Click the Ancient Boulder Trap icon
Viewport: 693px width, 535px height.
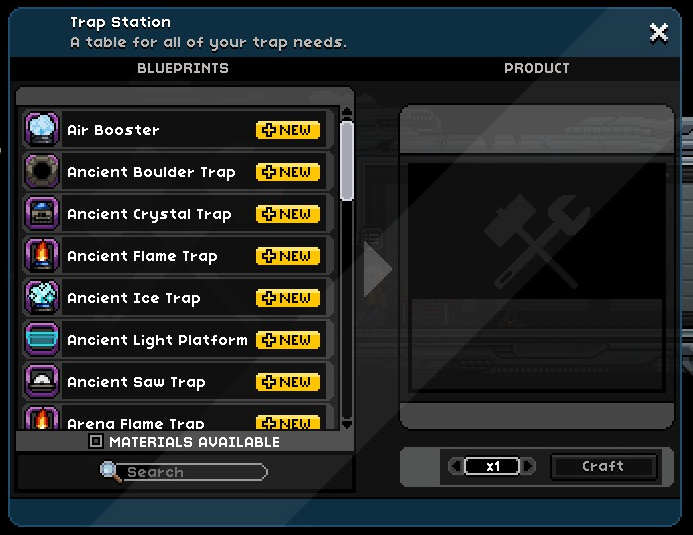(x=42, y=172)
